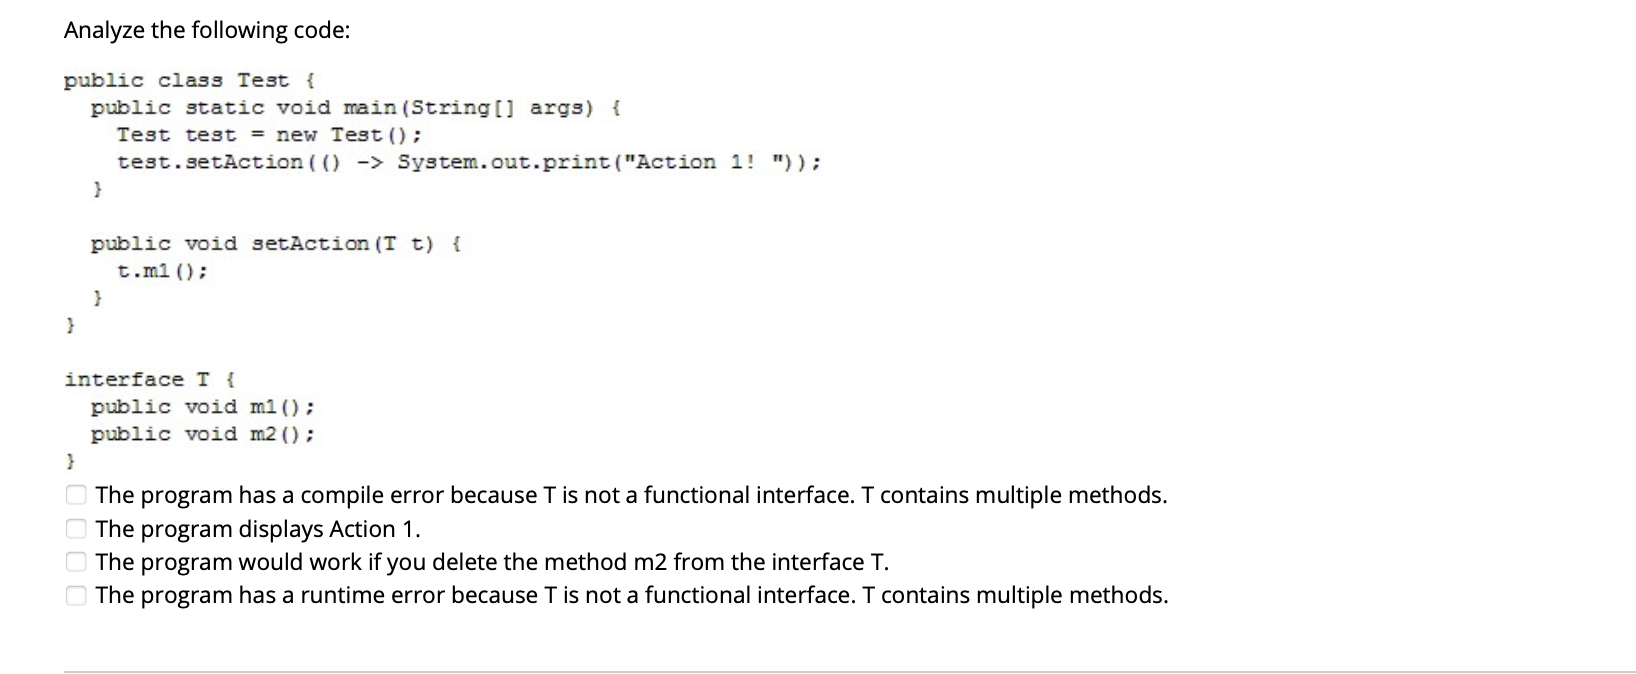Check the 'compile error because T is not functional' option
Screen dimensions: 1636x674
coord(76,494)
